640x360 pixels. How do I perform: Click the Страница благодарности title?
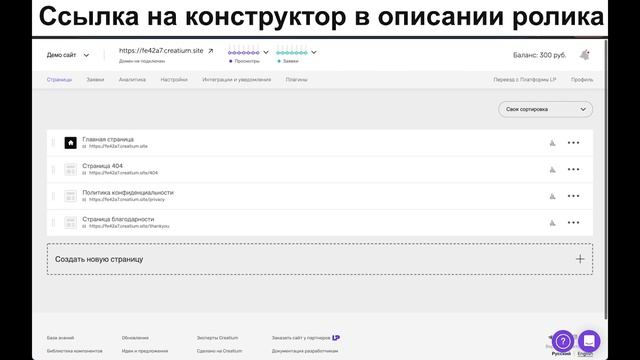pos(118,219)
